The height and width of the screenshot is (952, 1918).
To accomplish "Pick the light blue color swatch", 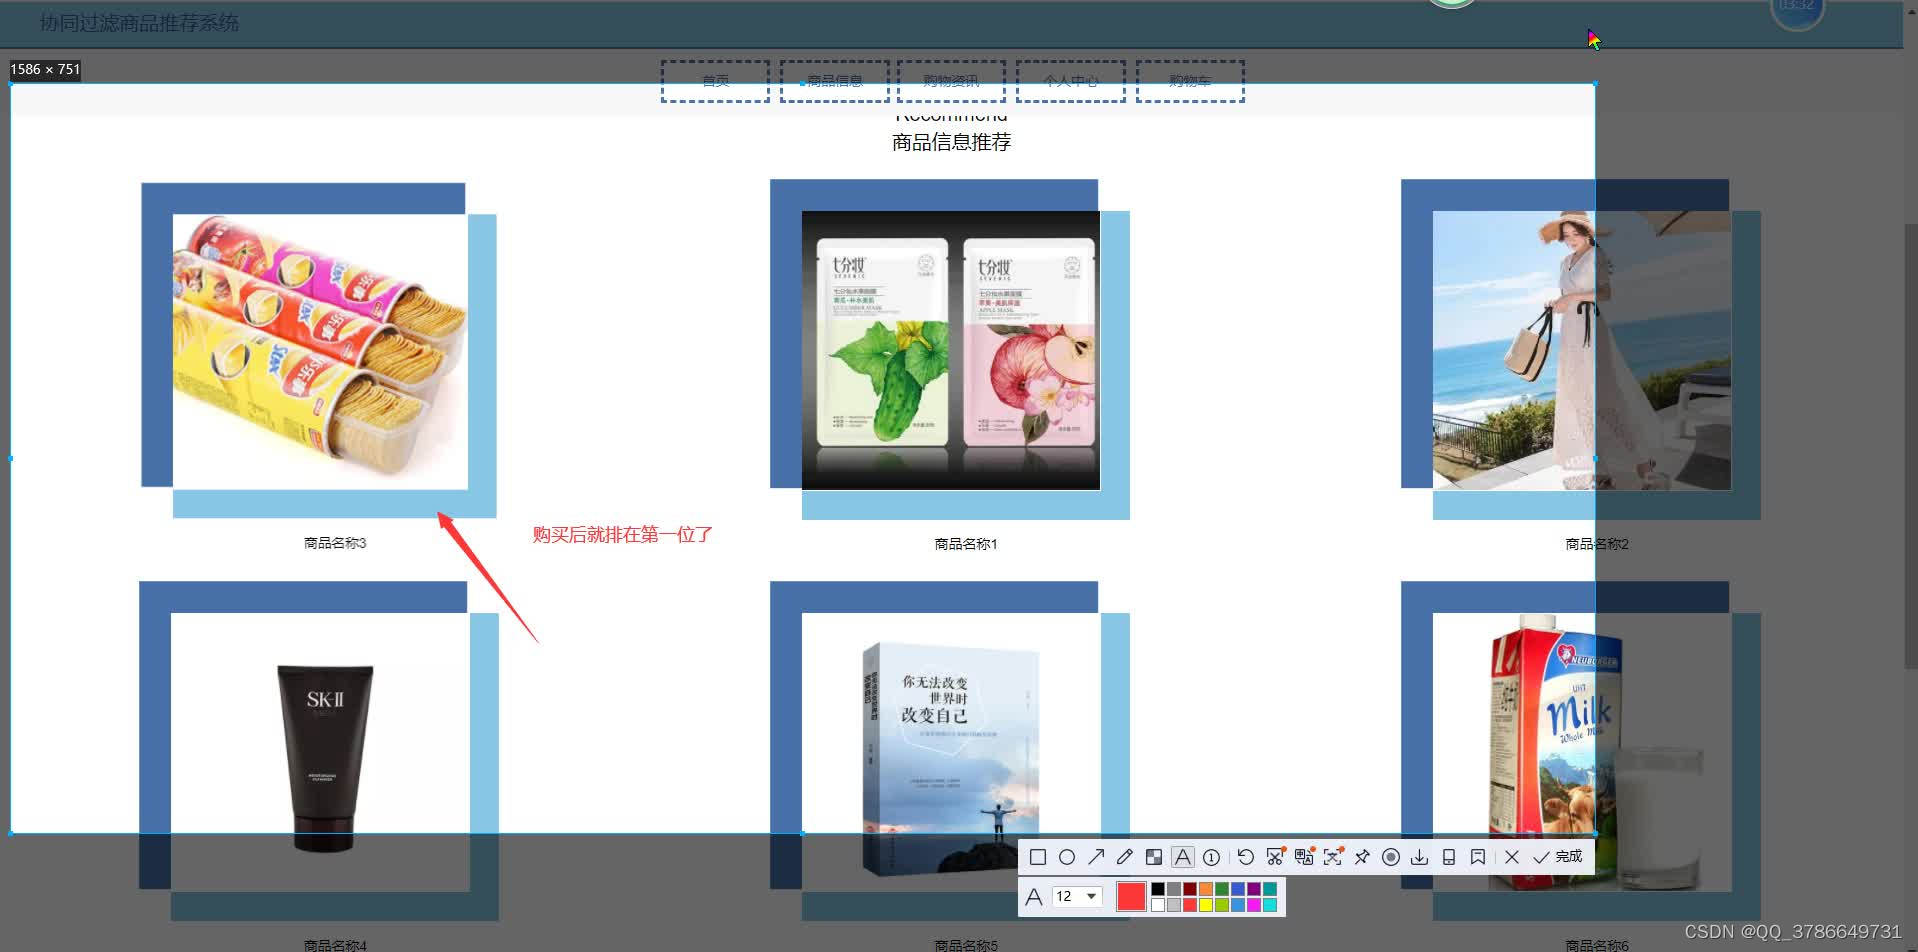I will point(1238,905).
